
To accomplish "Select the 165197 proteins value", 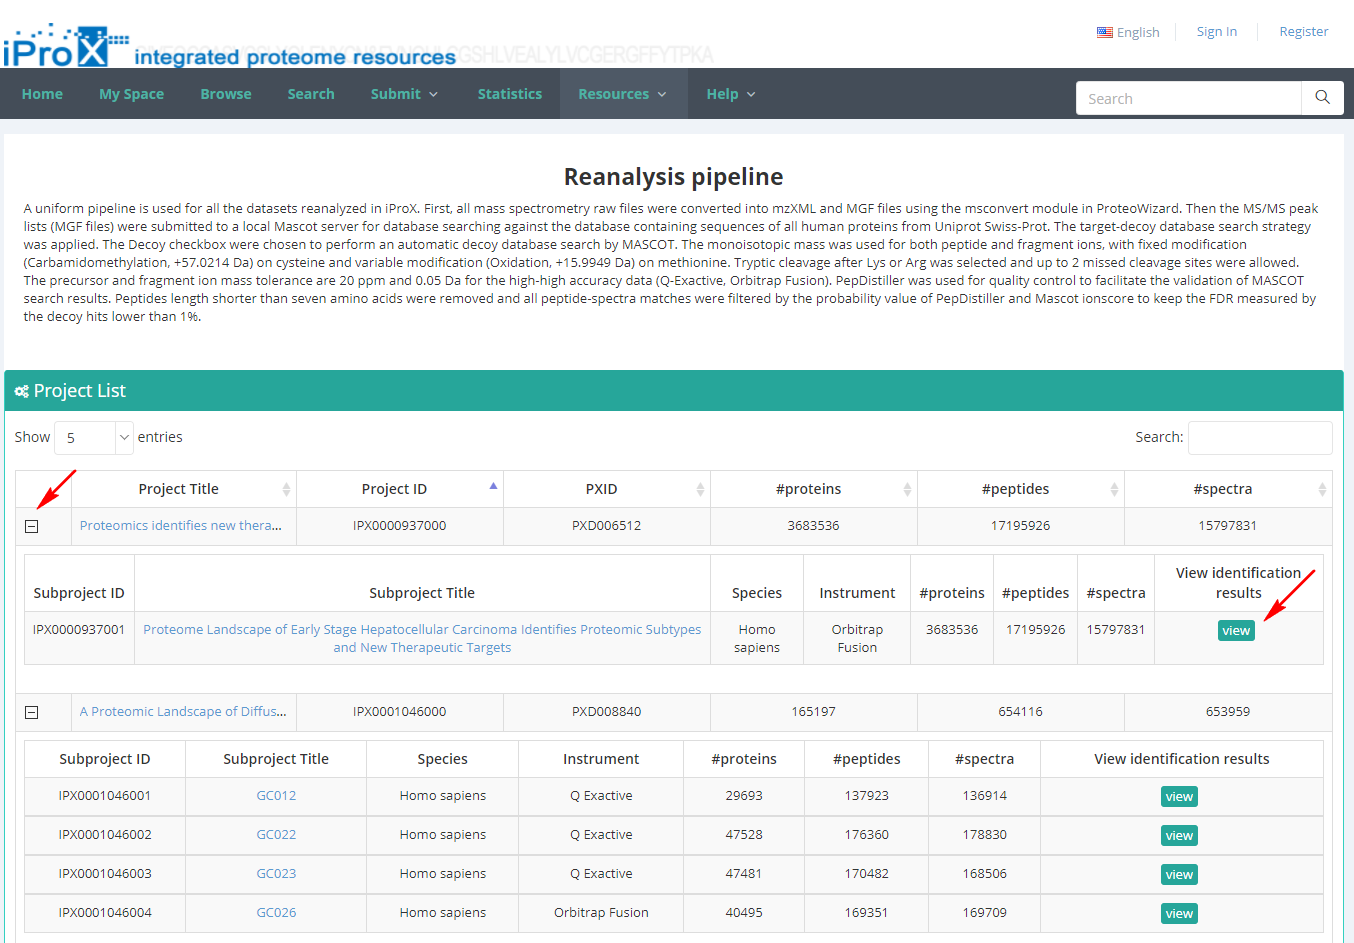I will [x=813, y=712].
